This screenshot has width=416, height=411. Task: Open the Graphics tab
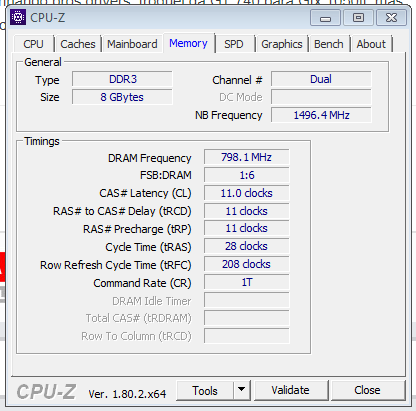pyautogui.click(x=282, y=44)
